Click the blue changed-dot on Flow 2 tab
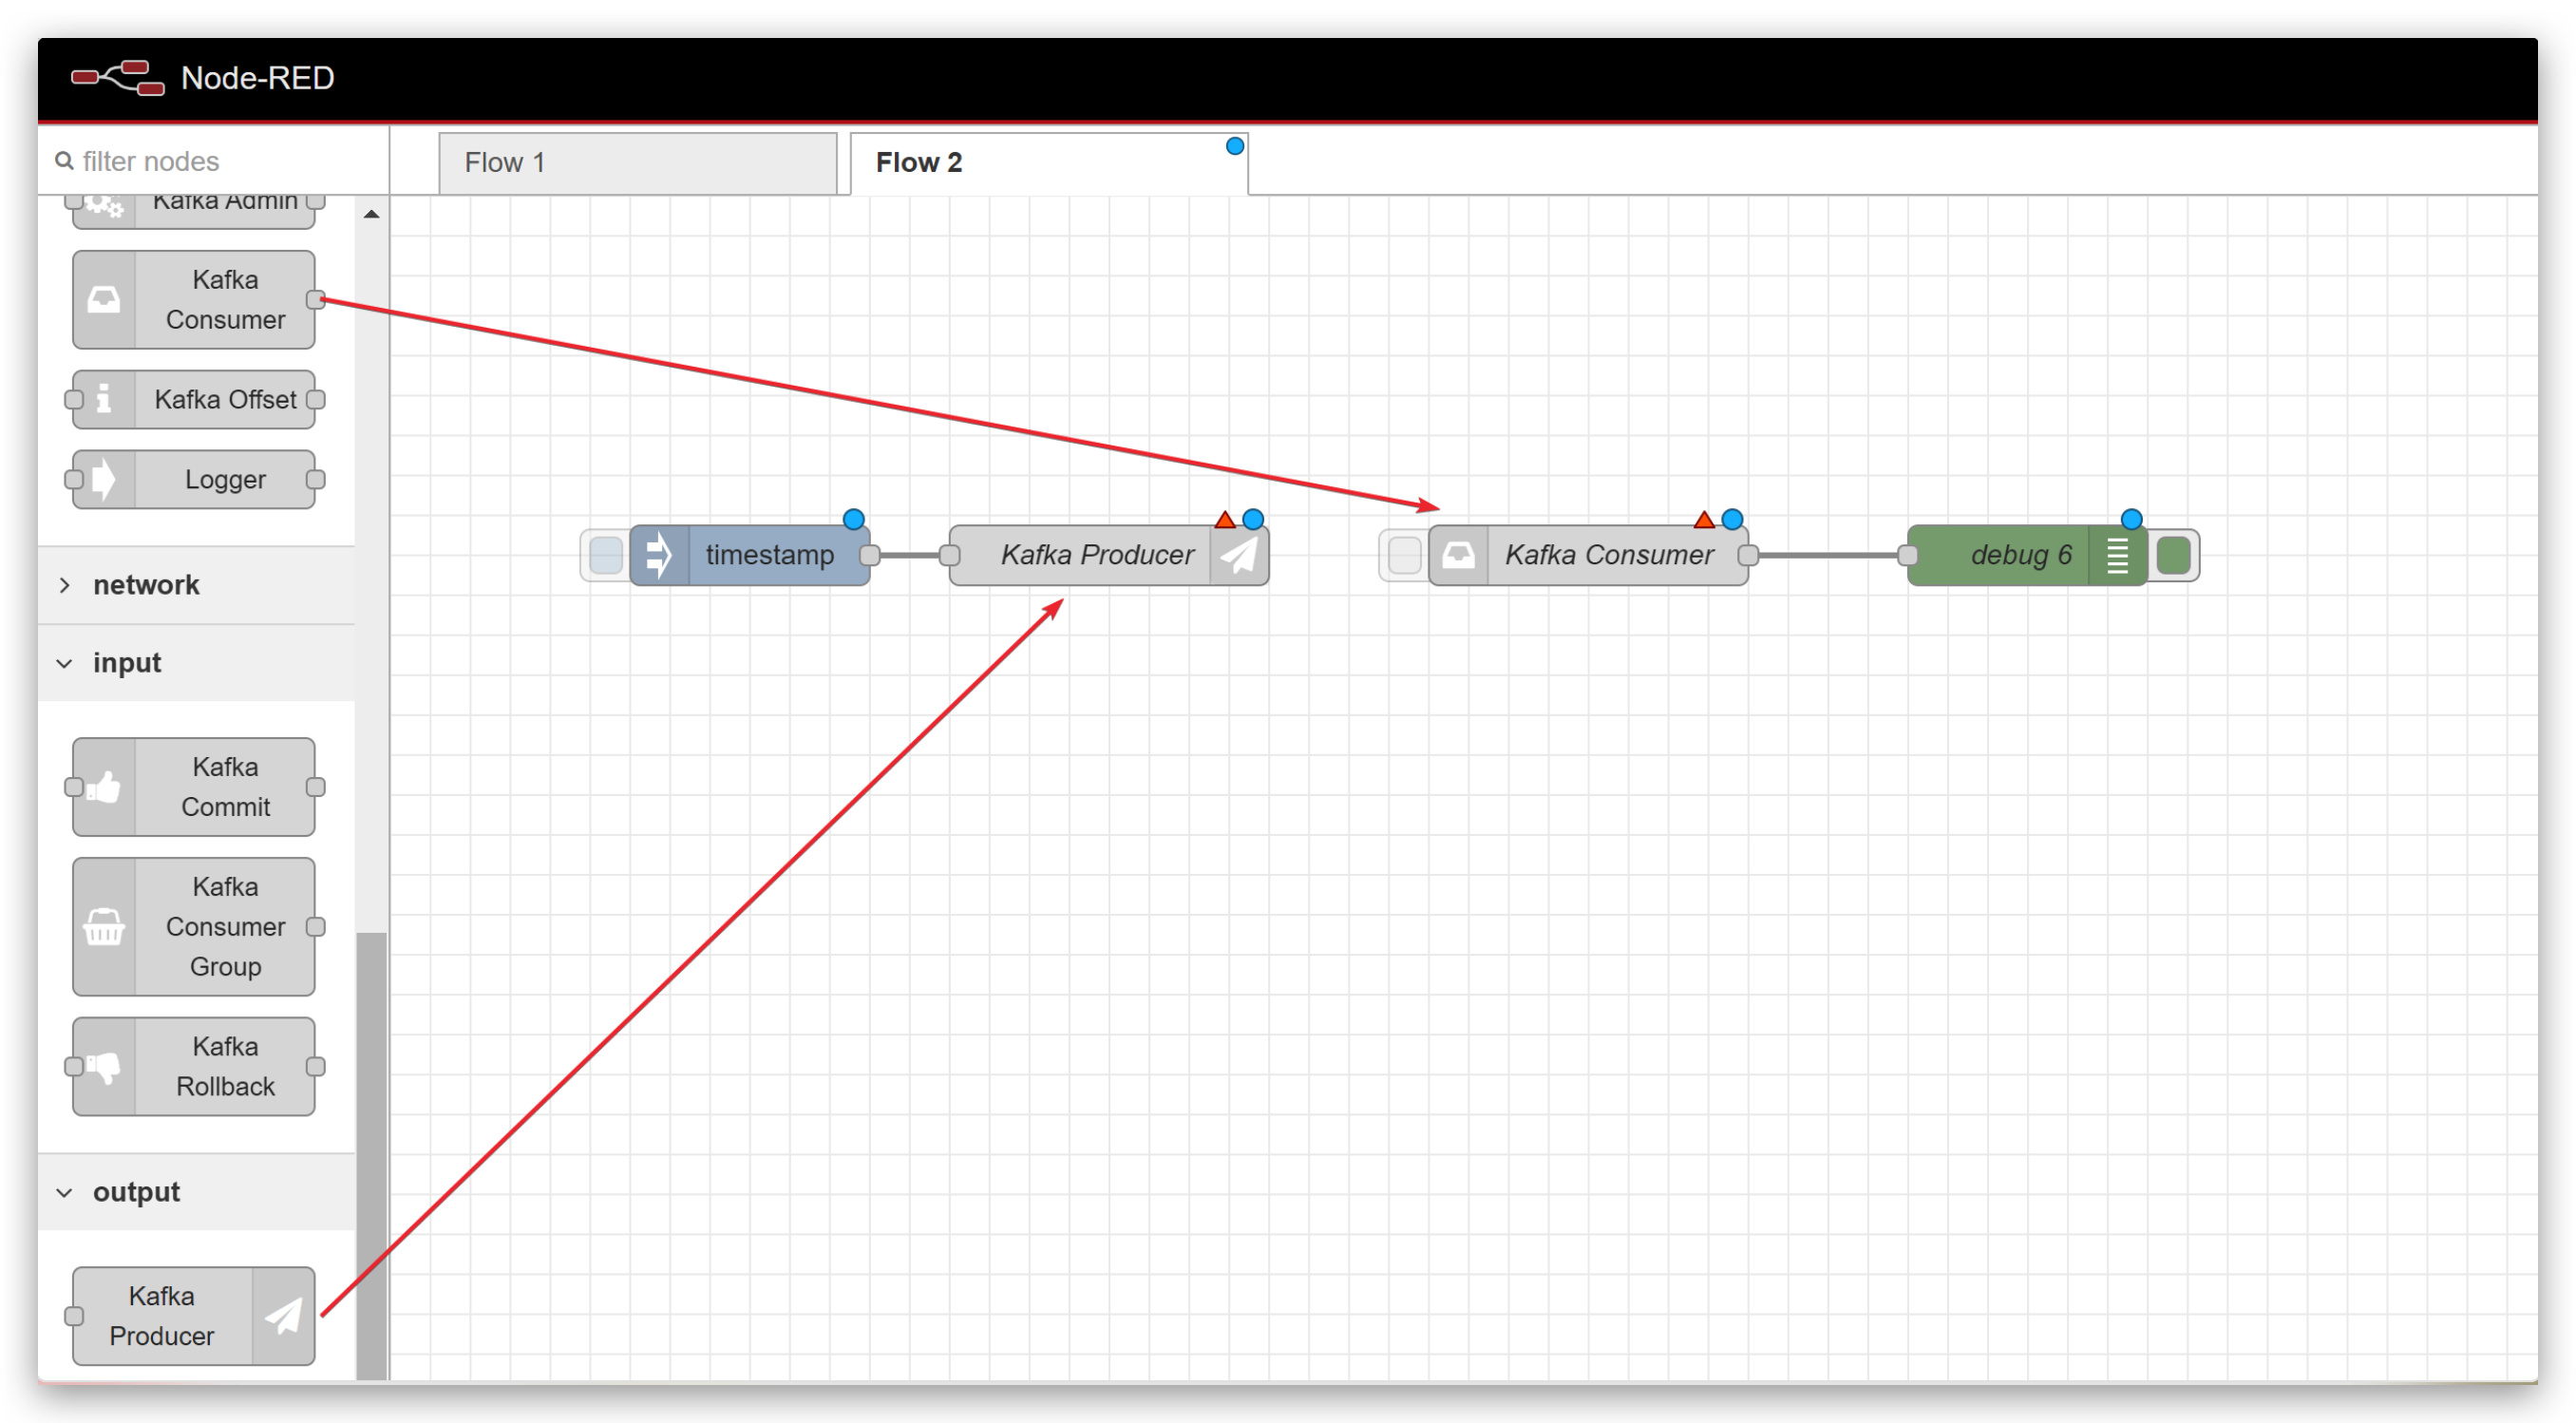The width and height of the screenshot is (2576, 1423). coord(1235,146)
